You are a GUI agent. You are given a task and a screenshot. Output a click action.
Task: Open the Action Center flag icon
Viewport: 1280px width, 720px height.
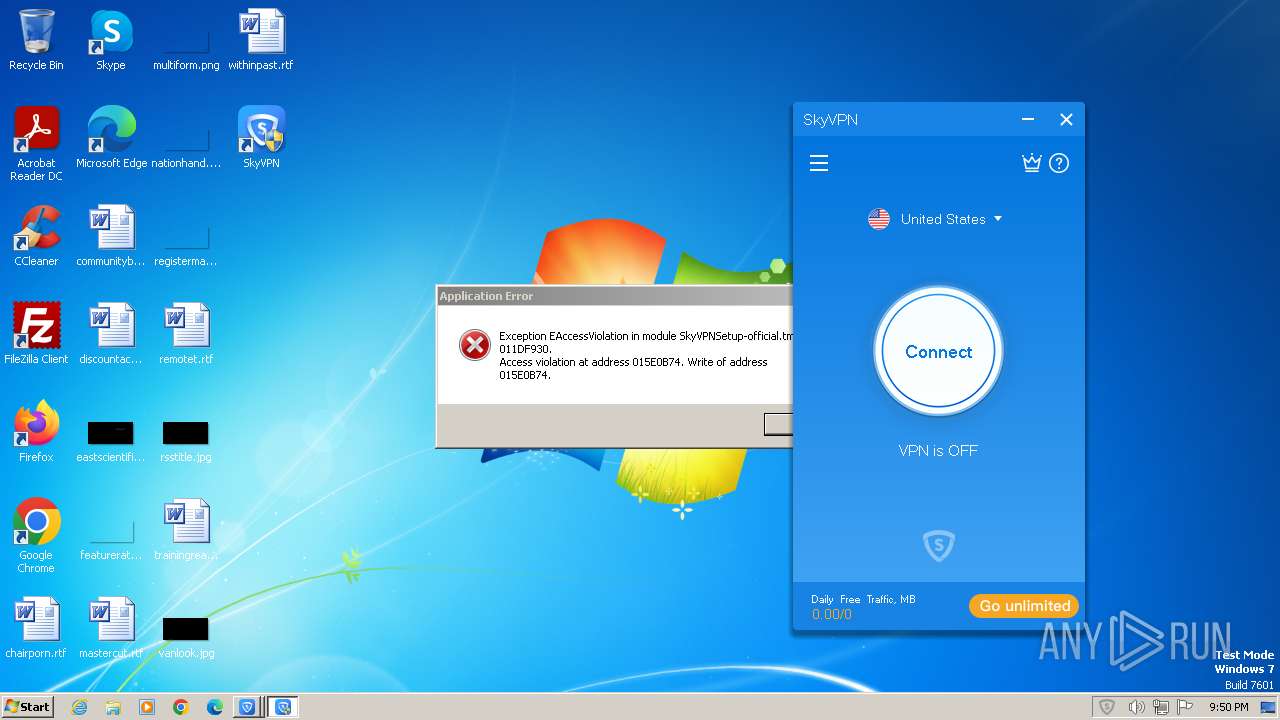click(x=1187, y=707)
